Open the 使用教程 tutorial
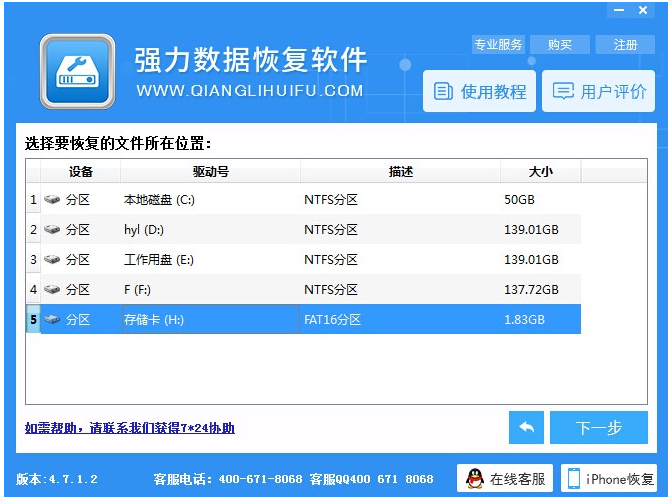This screenshot has width=668, height=497. [479, 91]
